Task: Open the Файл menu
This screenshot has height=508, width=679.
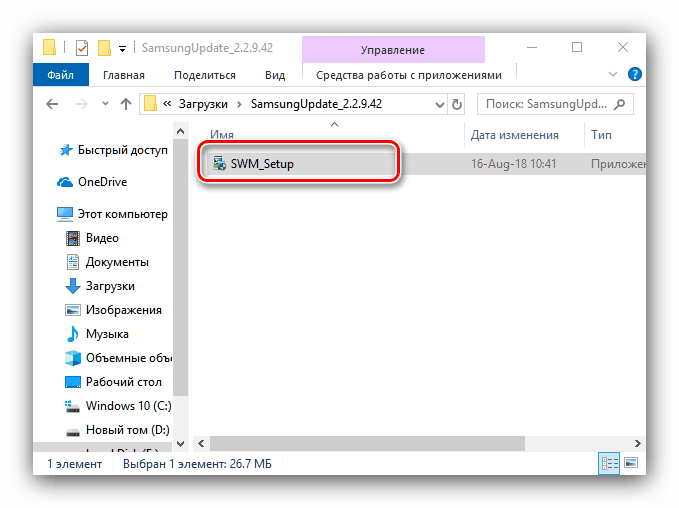Action: [x=61, y=75]
